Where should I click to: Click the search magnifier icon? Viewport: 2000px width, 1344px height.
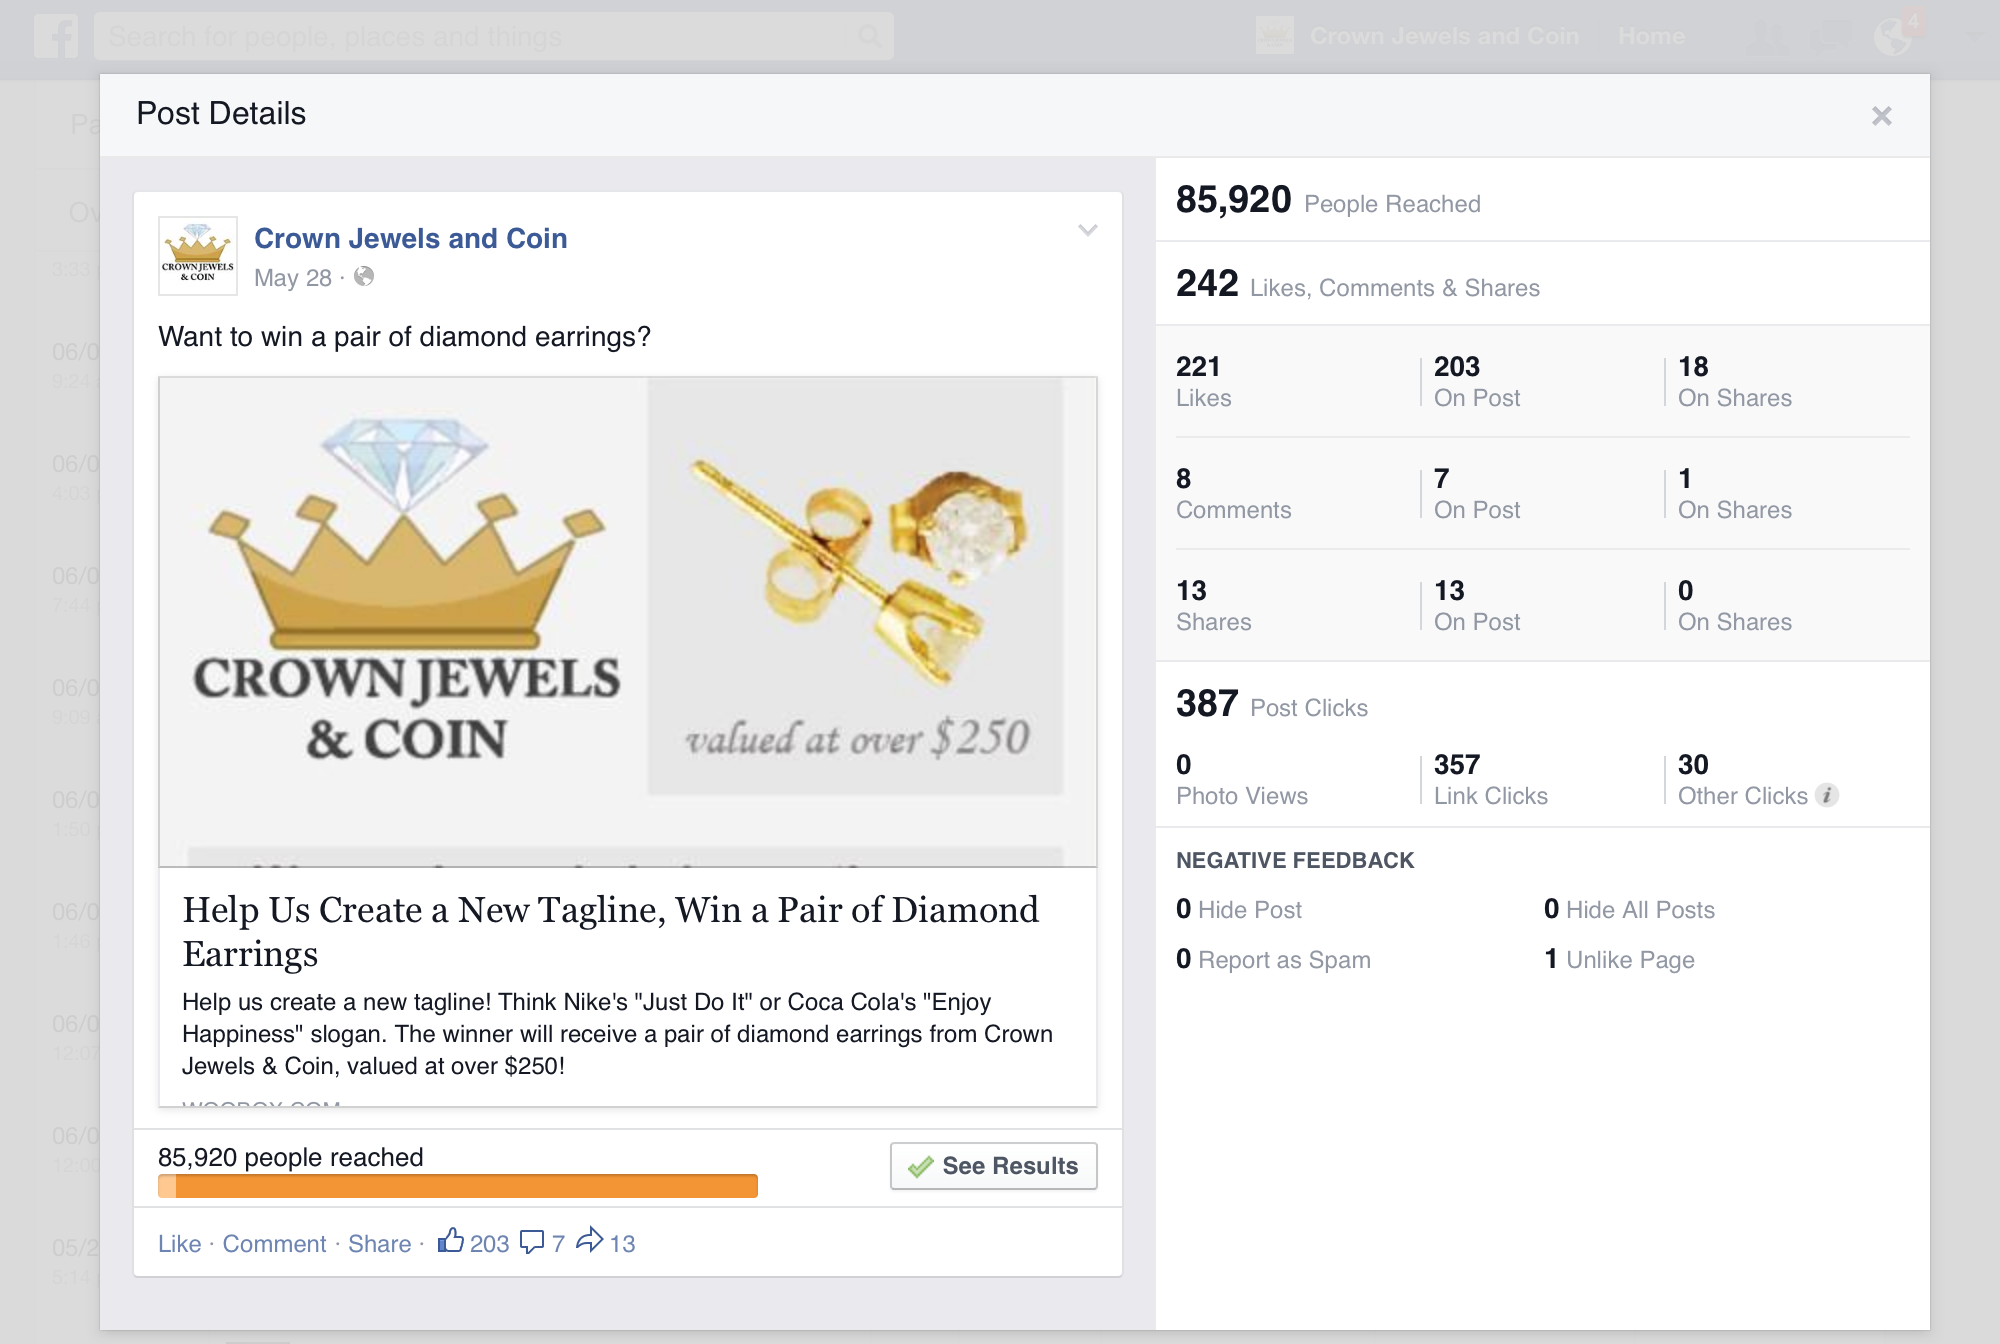pyautogui.click(x=870, y=37)
